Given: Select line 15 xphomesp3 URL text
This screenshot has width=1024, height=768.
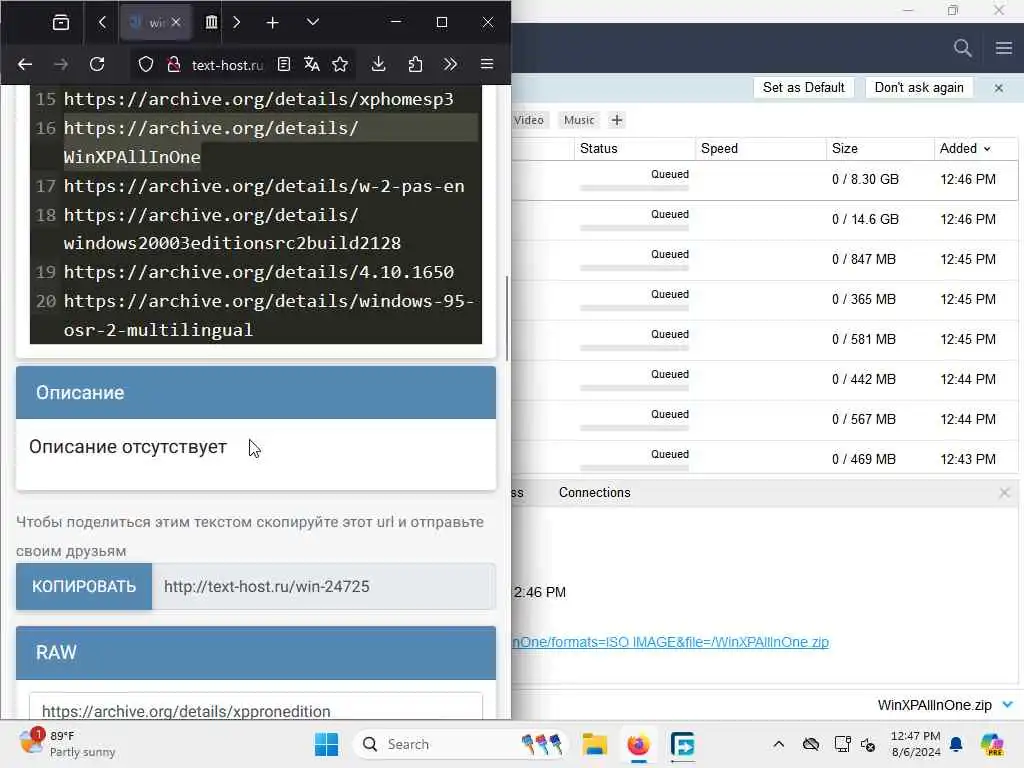Looking at the screenshot, I should (259, 99).
